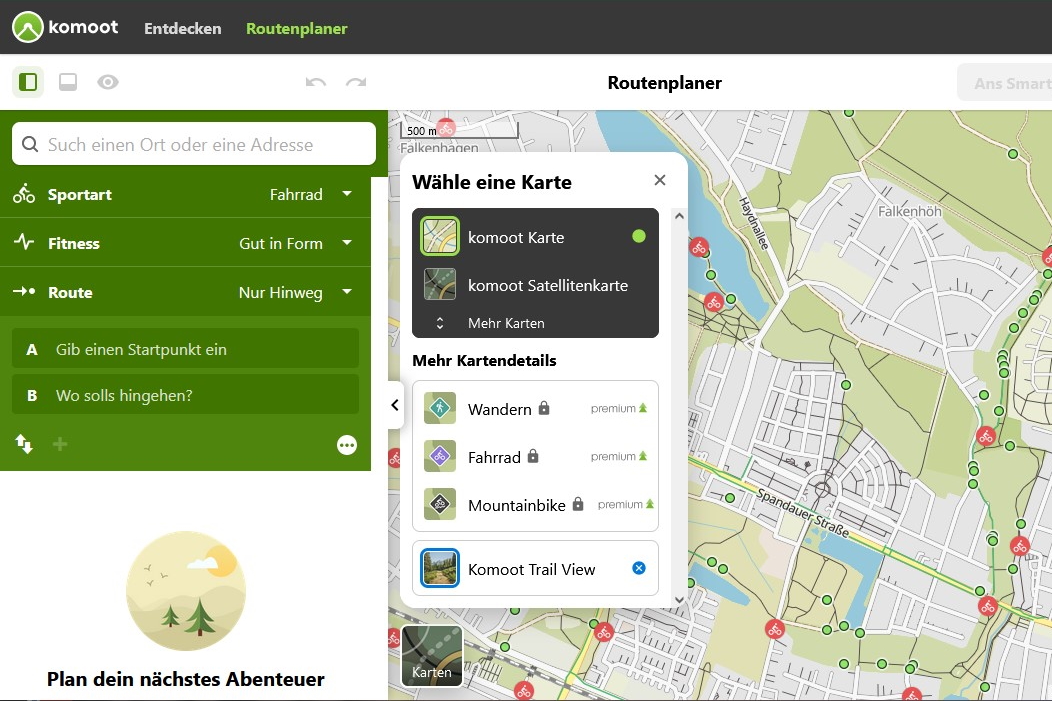Toggle the left sidebar panel view icon
1052x701 pixels.
point(28,82)
